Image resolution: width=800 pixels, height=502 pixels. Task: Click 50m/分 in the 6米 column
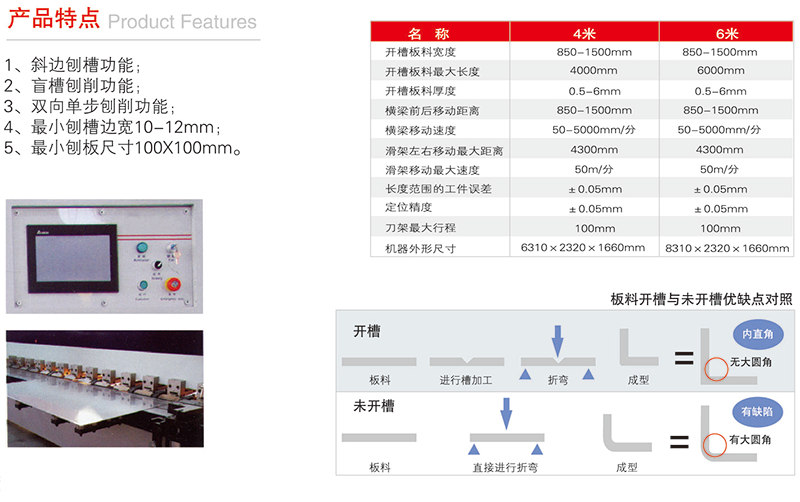click(x=719, y=169)
